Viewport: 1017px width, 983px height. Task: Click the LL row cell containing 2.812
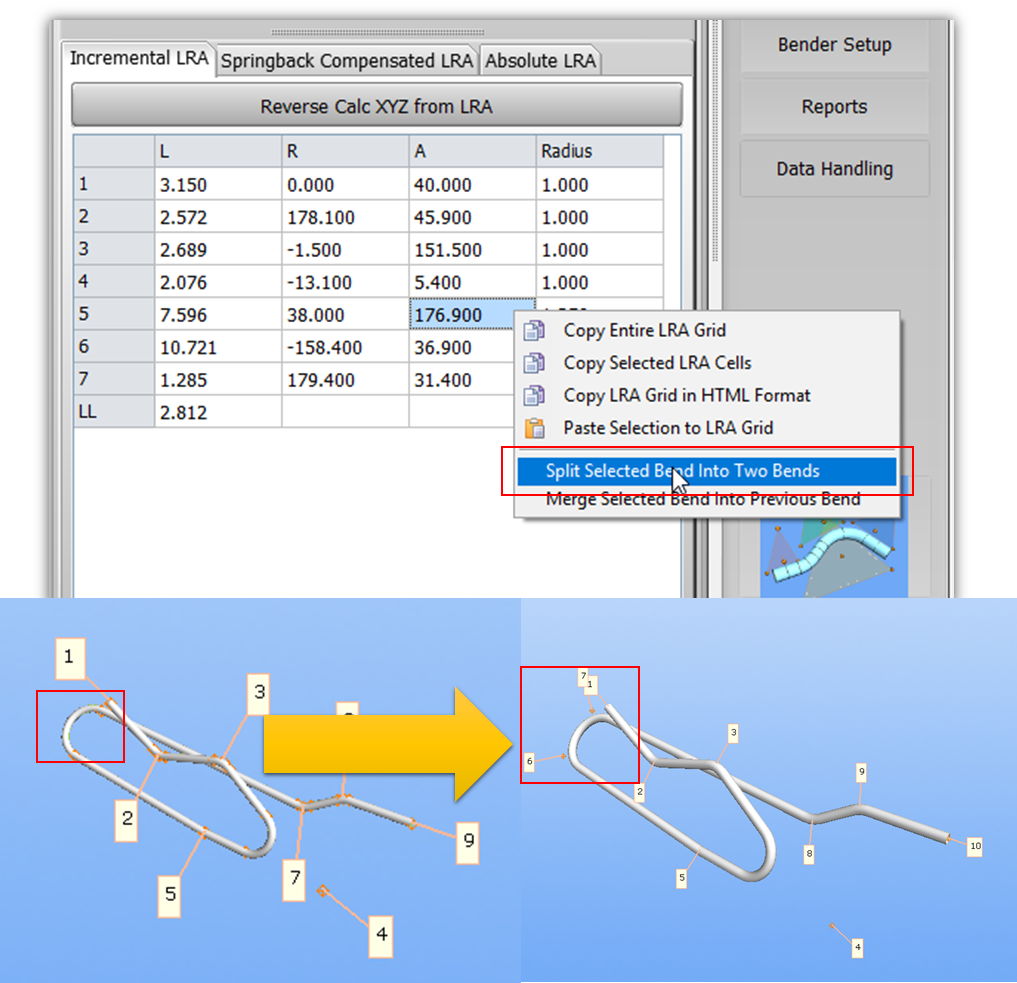(x=217, y=412)
